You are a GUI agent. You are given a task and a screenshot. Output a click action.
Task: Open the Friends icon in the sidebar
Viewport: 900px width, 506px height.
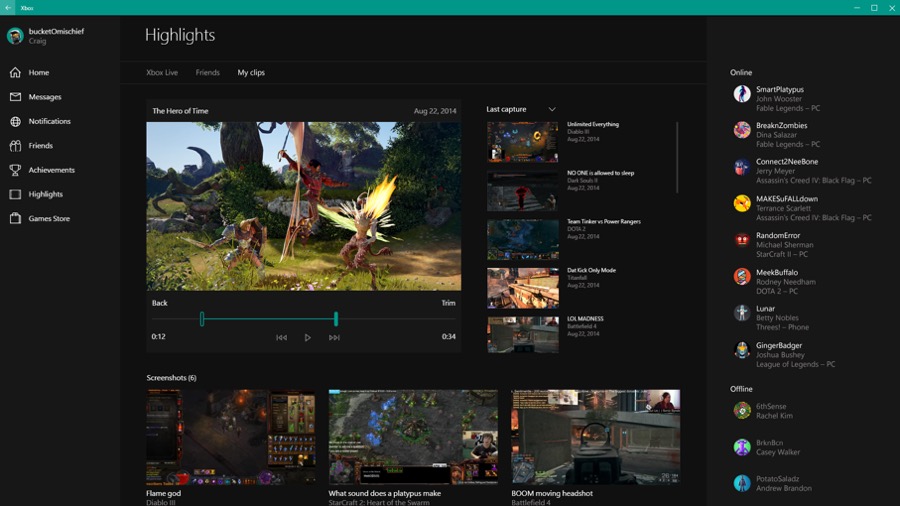(15, 146)
